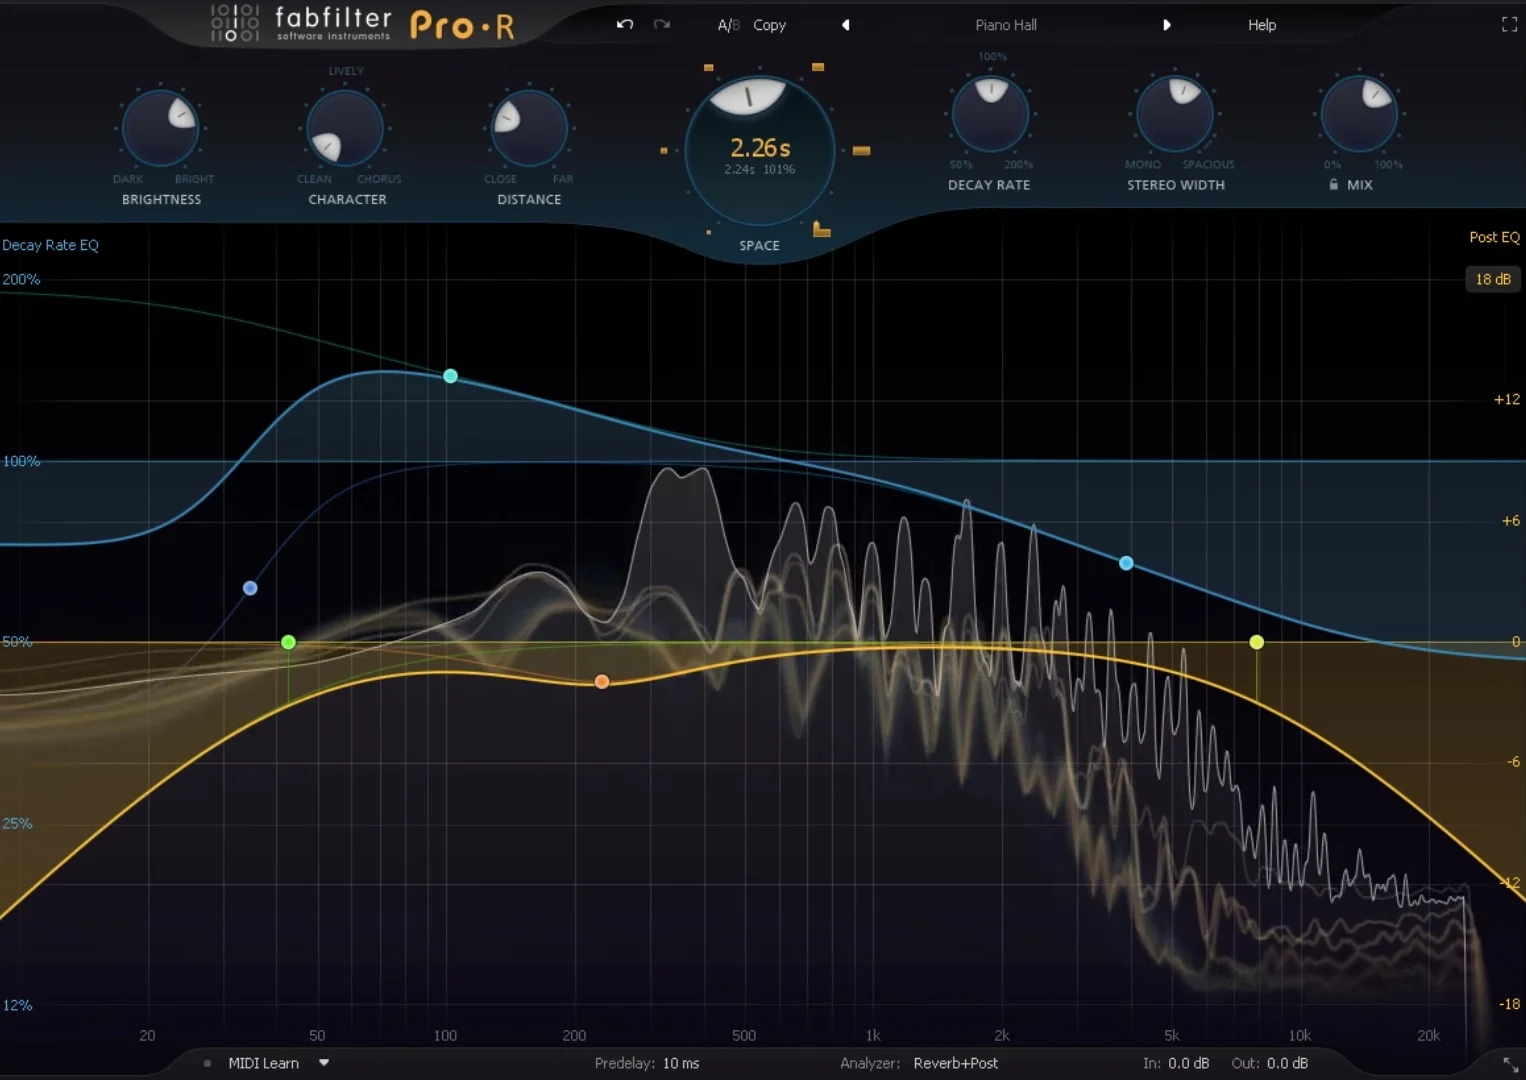The image size is (1526, 1080).
Task: Select the green Post EQ band point
Action: point(288,642)
